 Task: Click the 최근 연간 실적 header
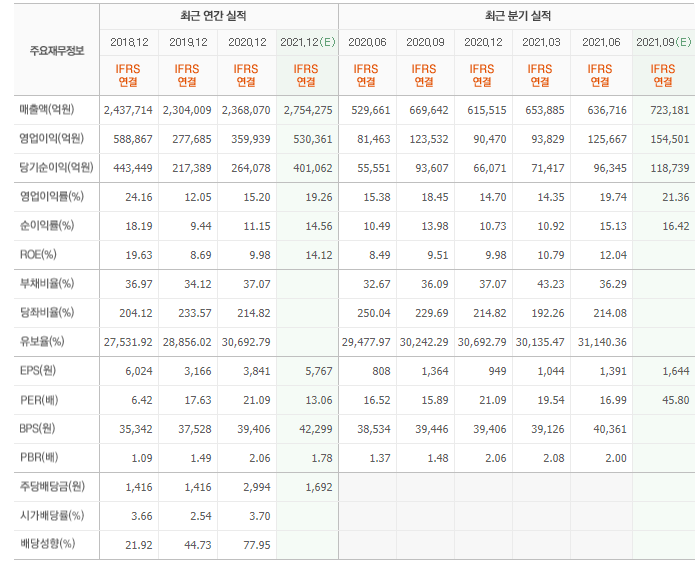tap(213, 16)
